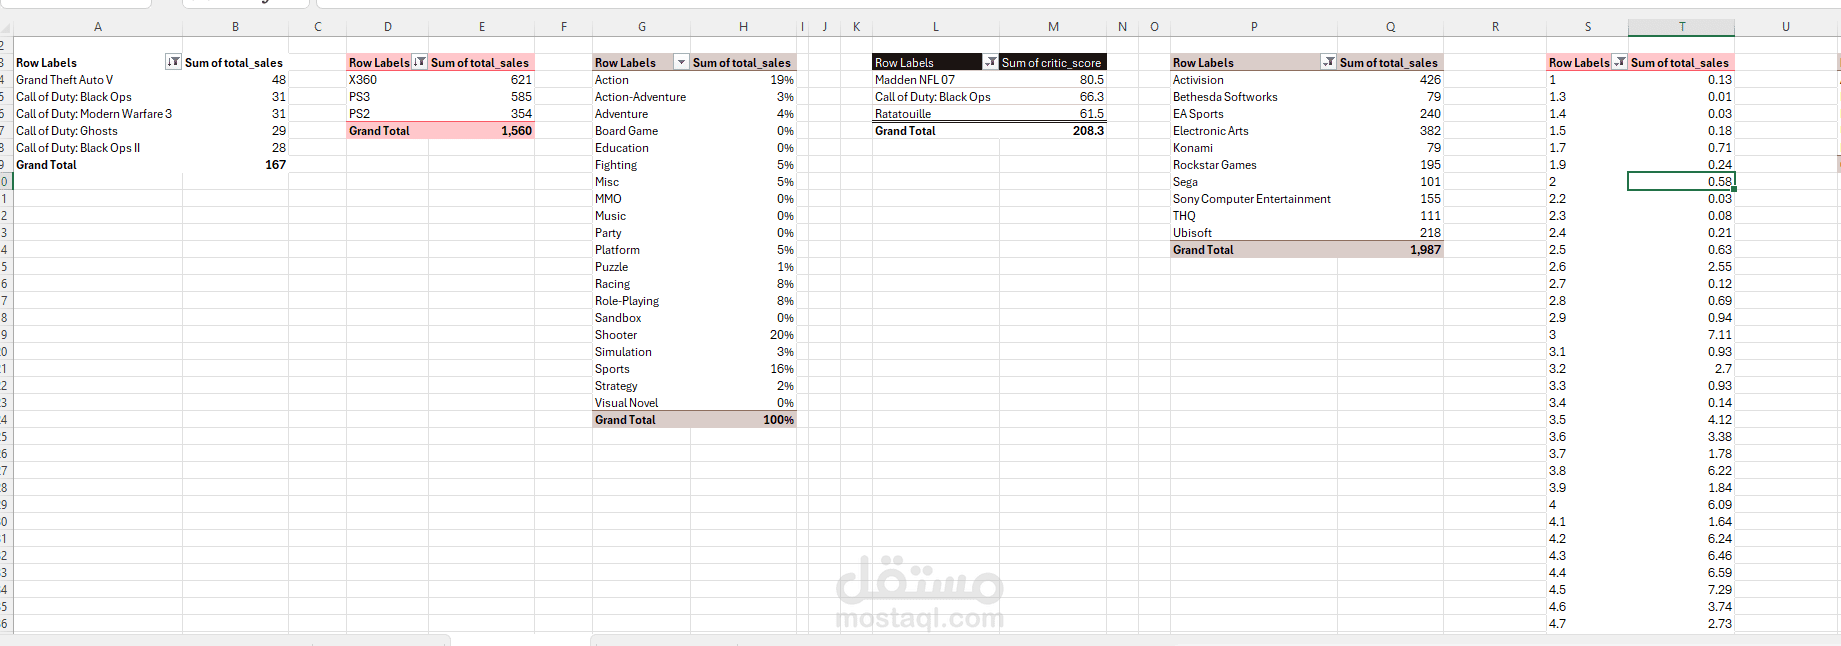Click the Board Game genre cell
Viewport: 1841px width, 646px height.
pyautogui.click(x=642, y=131)
